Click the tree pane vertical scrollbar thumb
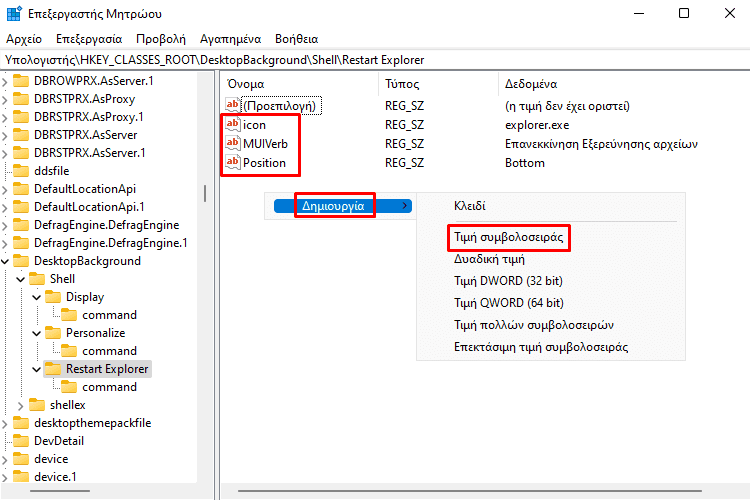 (205, 193)
